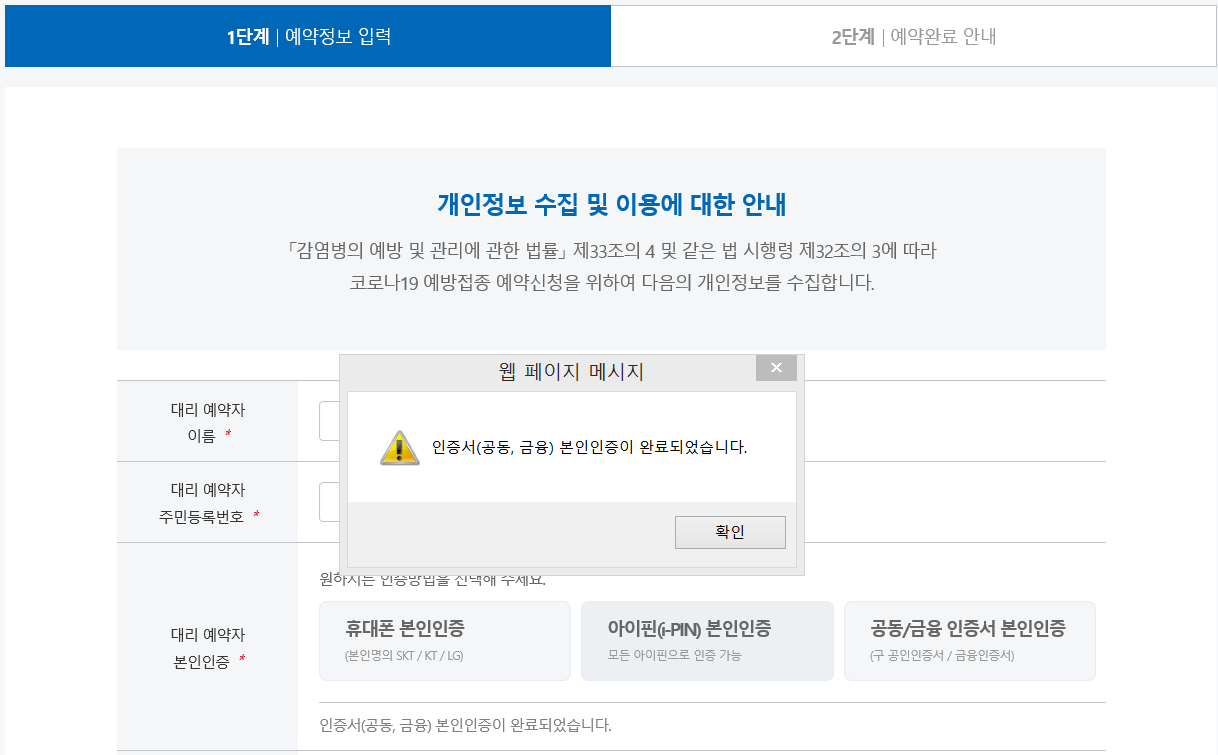Click the 대리 예약자 이름 input field
Screen dimensions: 1218x755
coord(330,421)
